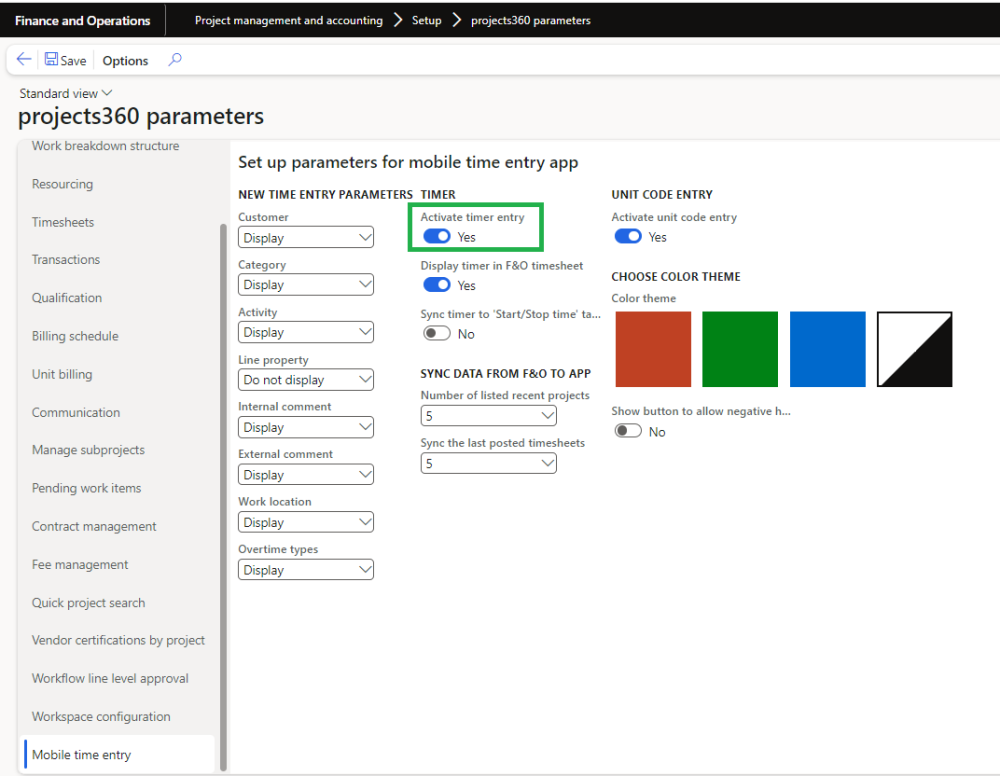Viewport: 1000px width, 776px height.
Task: Open the Options menu
Action: (125, 61)
